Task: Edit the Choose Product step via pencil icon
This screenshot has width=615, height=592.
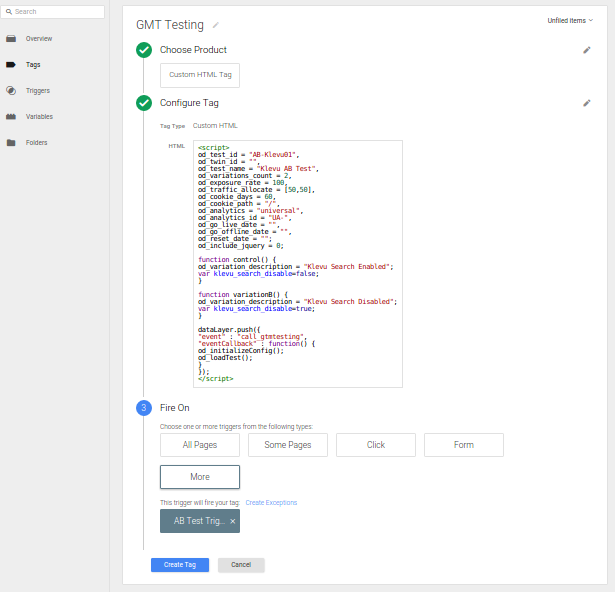Action: tap(587, 49)
